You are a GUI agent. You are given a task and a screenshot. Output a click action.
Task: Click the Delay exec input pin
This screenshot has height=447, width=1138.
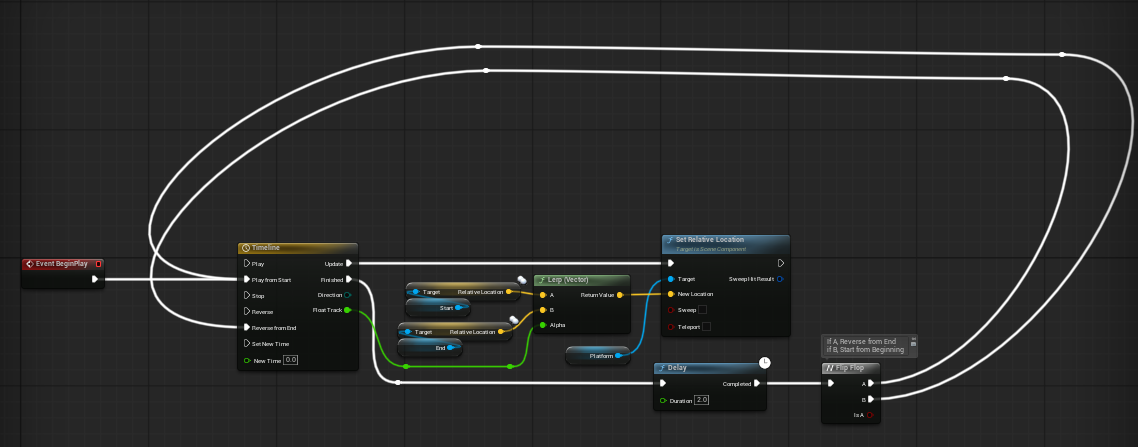pos(662,384)
